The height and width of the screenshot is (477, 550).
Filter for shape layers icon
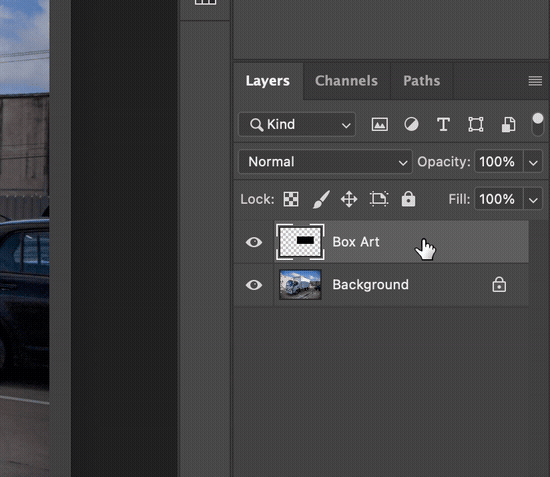[x=476, y=125]
